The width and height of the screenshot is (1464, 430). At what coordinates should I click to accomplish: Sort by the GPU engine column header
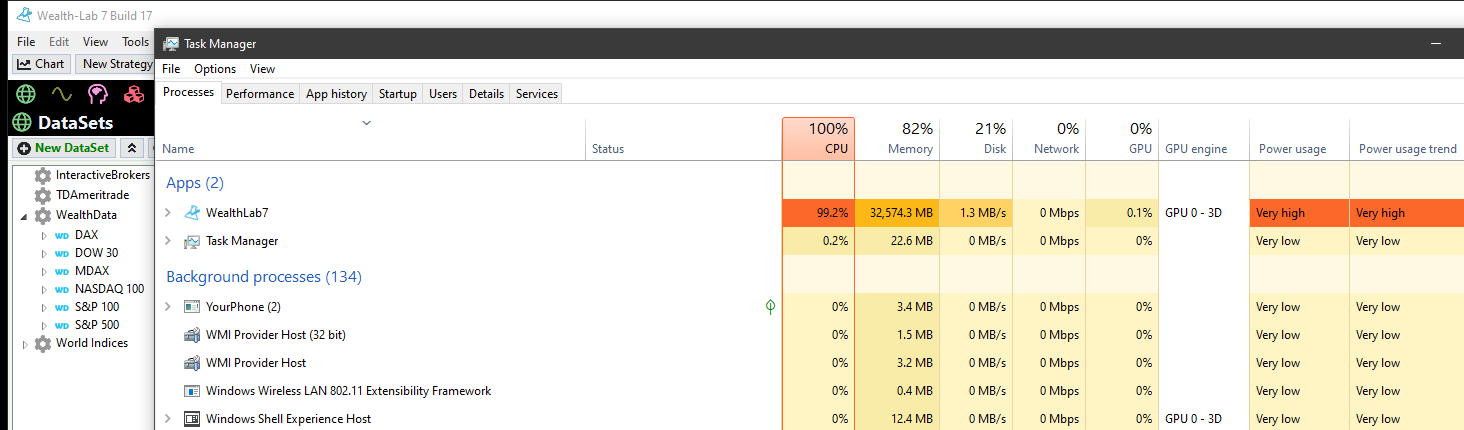tap(1204, 139)
